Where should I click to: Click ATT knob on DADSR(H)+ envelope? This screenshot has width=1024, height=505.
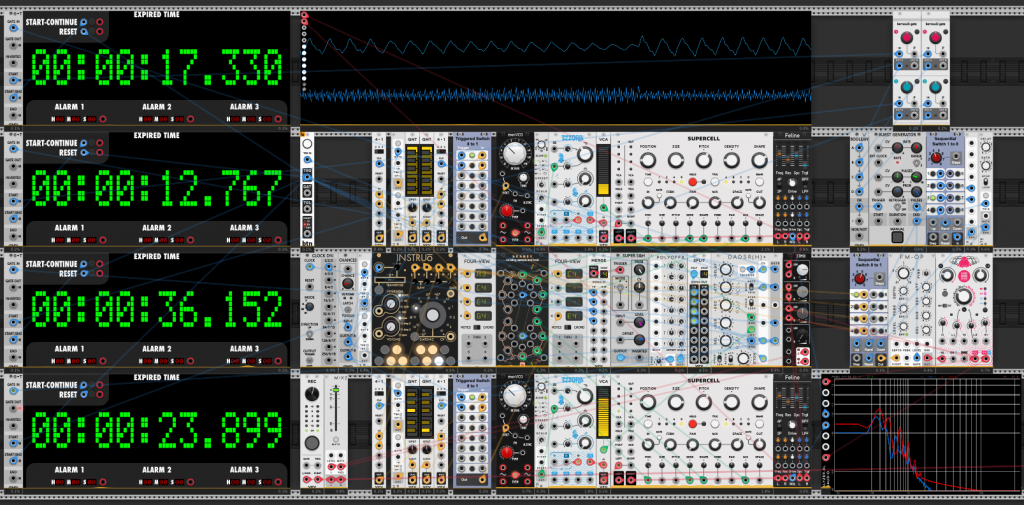[726, 287]
